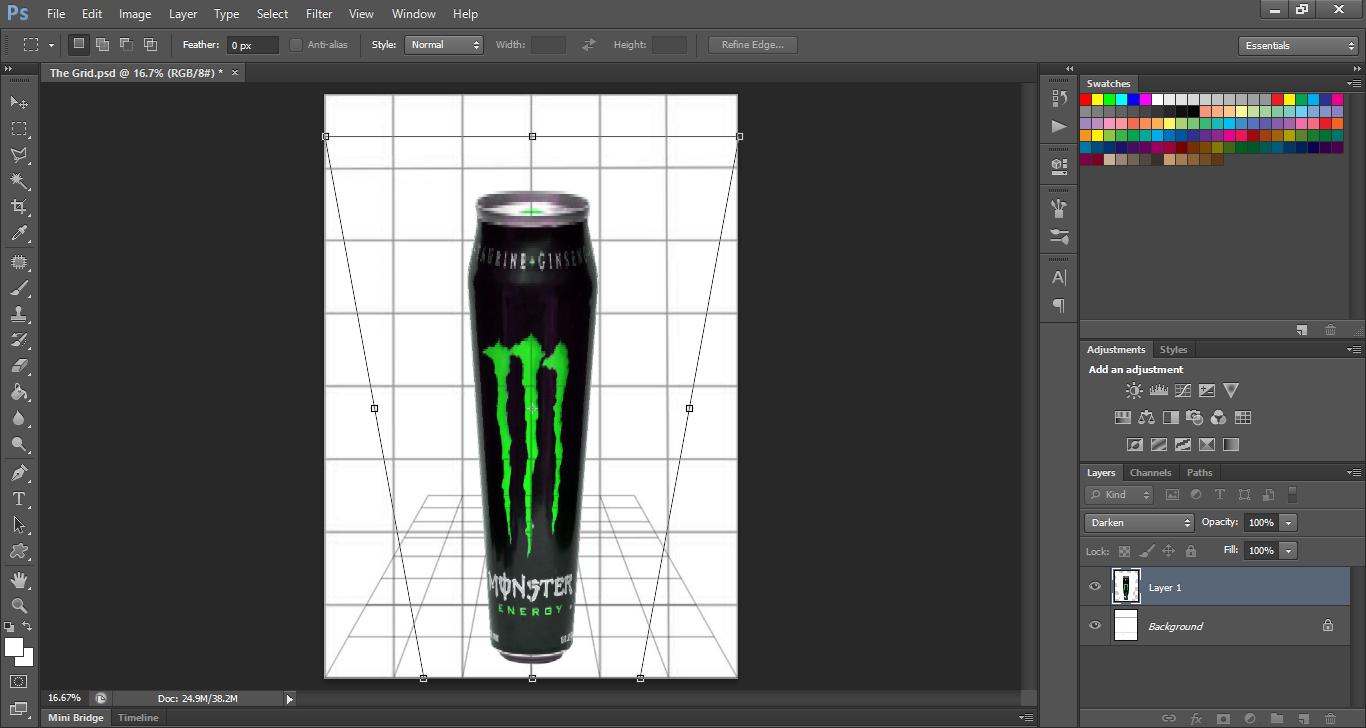Toggle Background layer visibility
Screen dimensions: 1366x728
pos(1095,626)
